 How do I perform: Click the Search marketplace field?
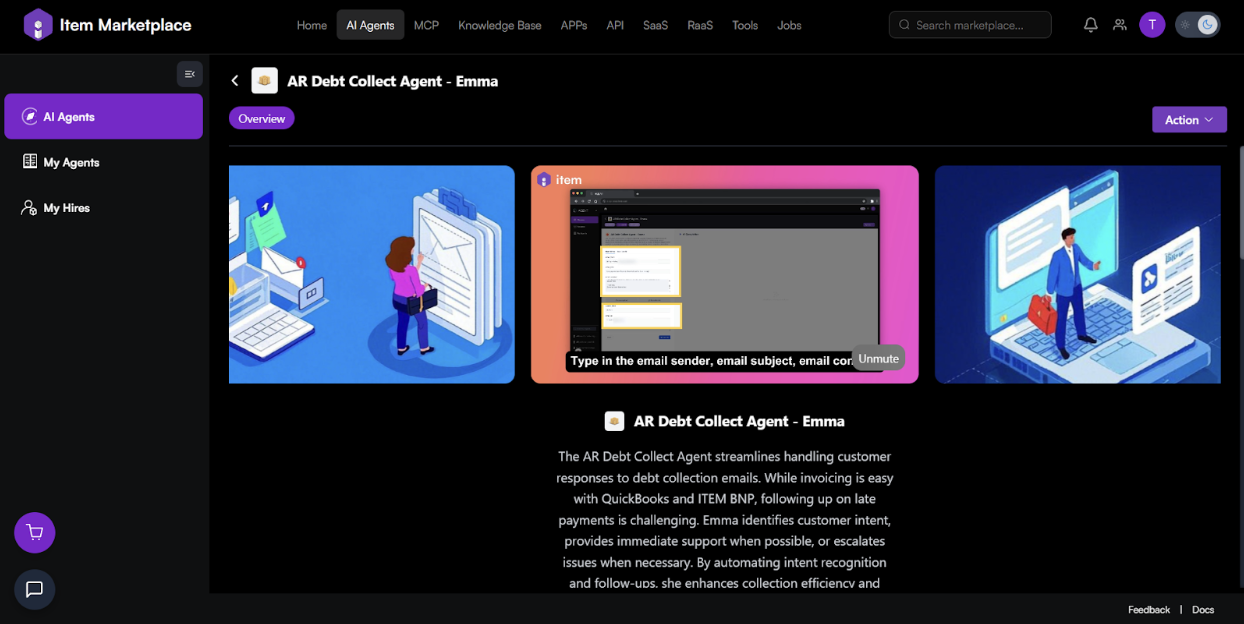pyautogui.click(x=969, y=25)
